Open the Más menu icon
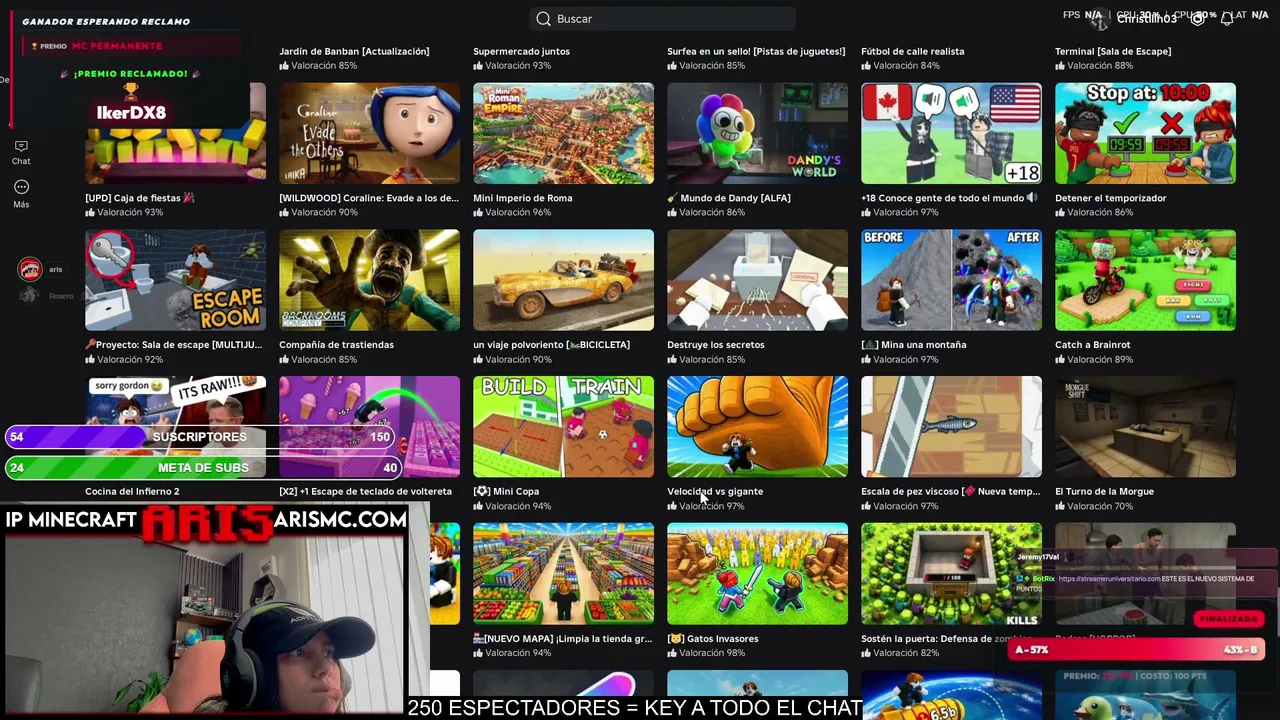The image size is (1280, 720). click(x=21, y=187)
